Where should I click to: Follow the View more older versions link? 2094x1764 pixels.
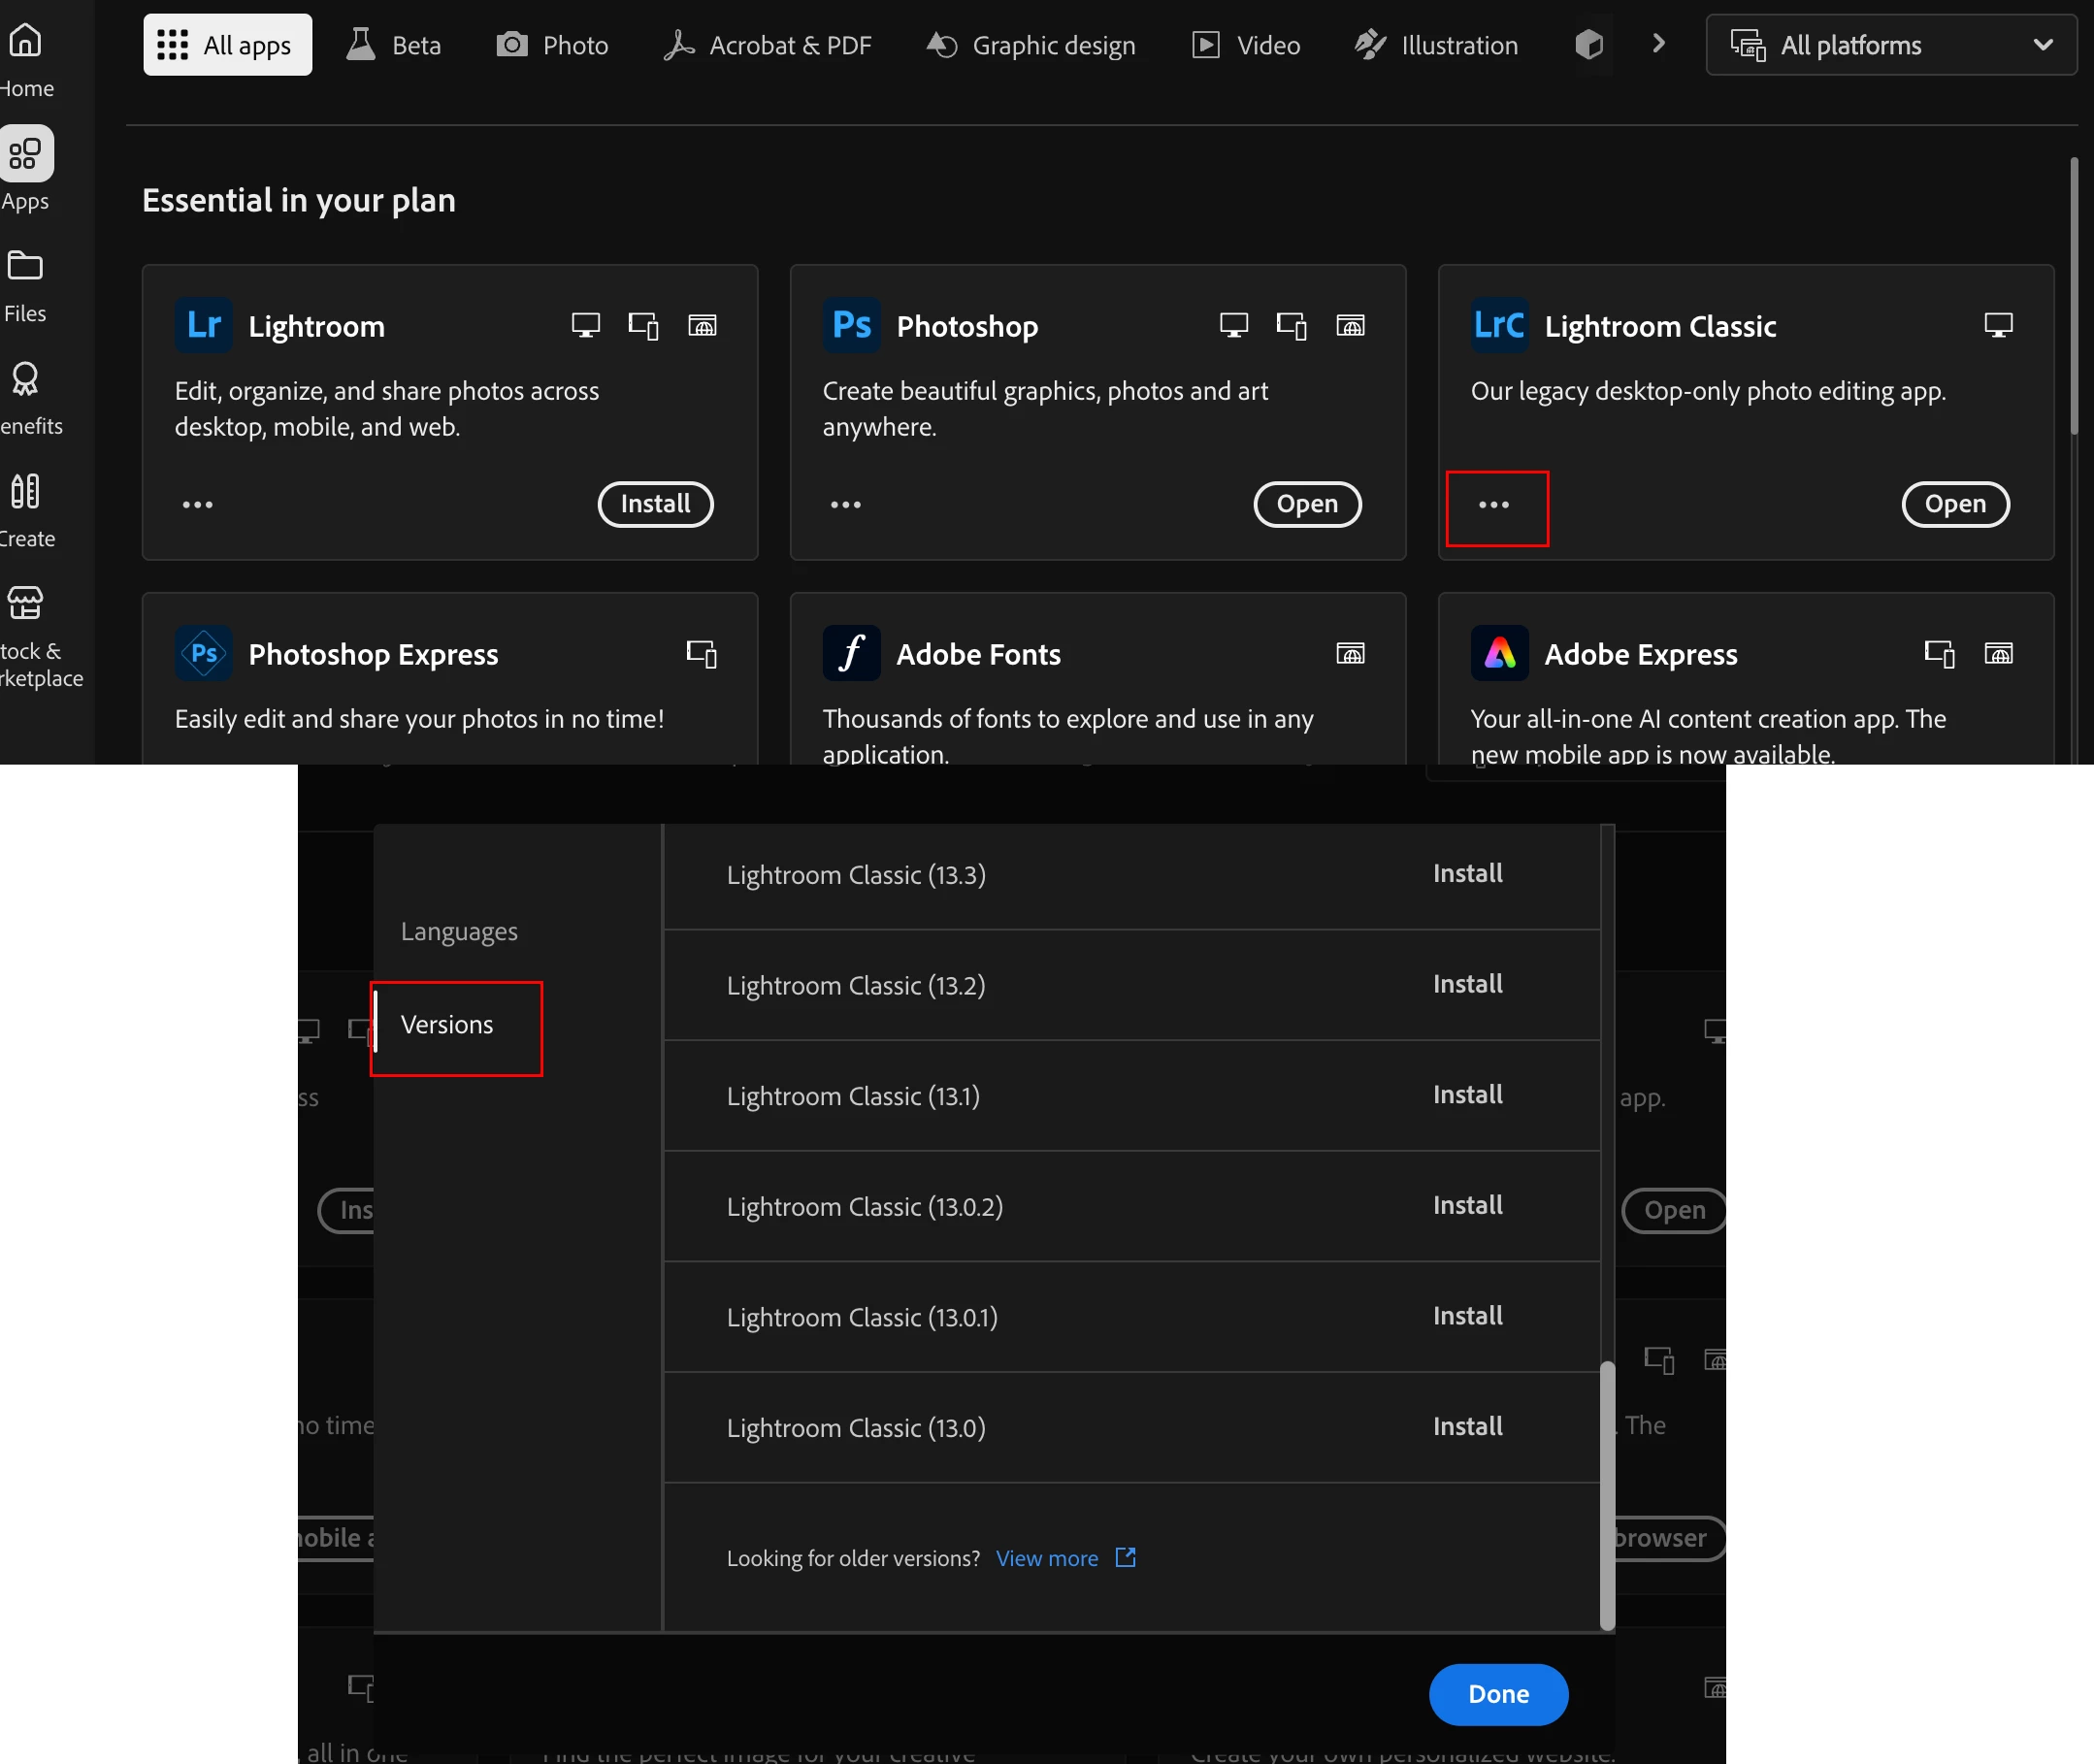[1047, 1558]
